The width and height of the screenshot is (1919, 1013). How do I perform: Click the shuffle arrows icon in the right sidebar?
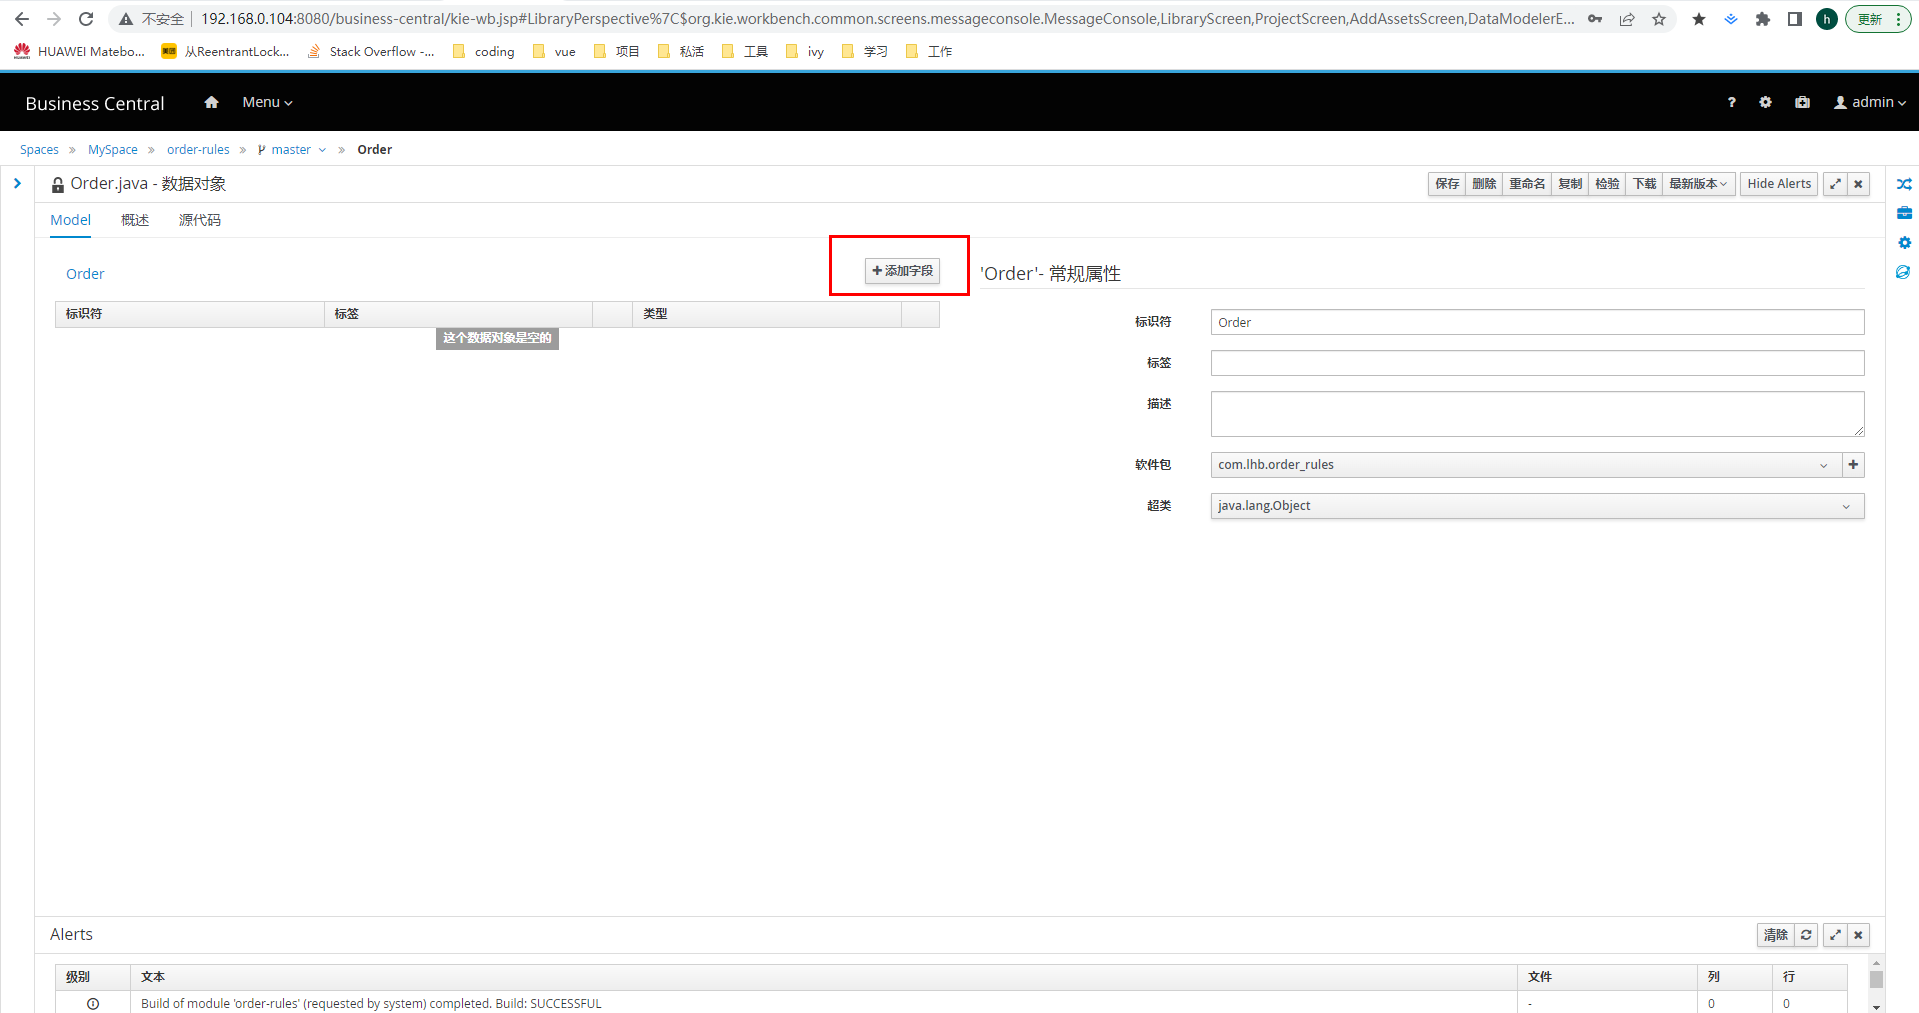pyautogui.click(x=1904, y=184)
